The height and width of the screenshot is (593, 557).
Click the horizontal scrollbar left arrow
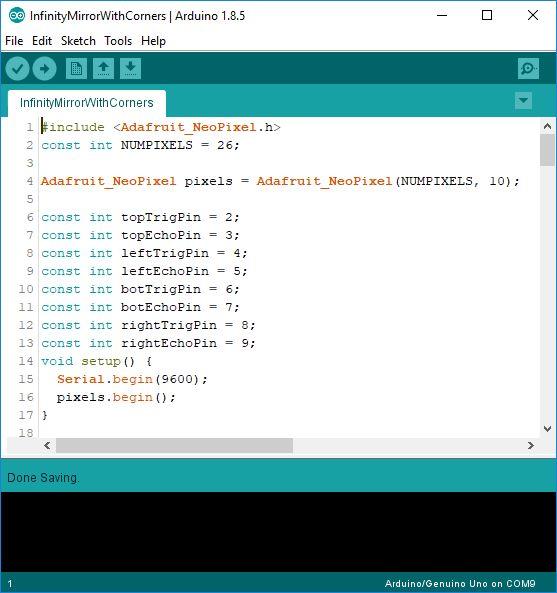[47, 446]
